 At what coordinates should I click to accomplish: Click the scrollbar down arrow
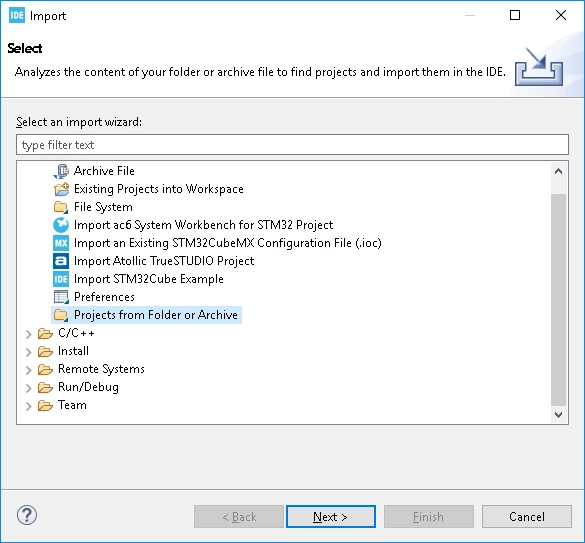click(558, 415)
